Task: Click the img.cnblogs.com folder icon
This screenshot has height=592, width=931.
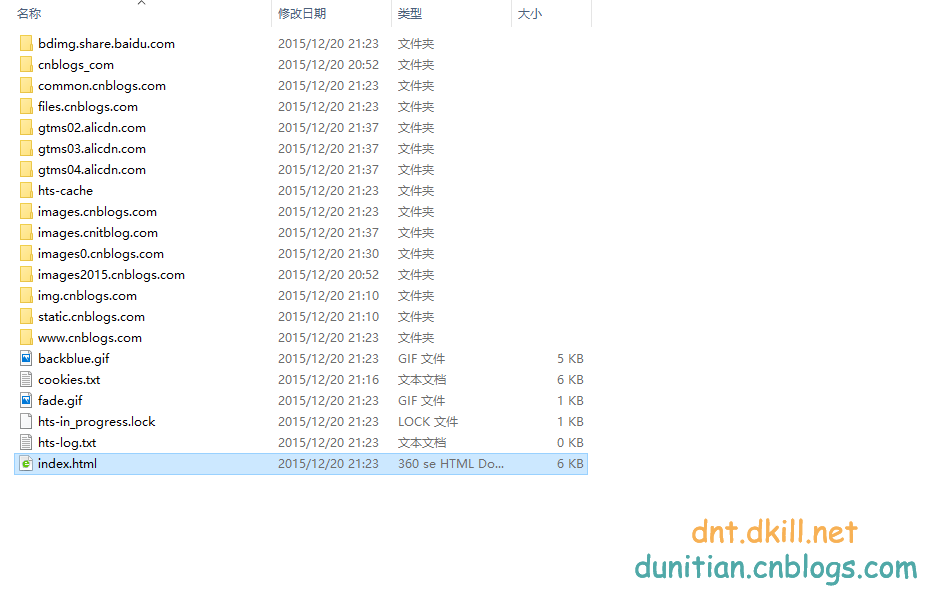Action: pyautogui.click(x=26, y=295)
